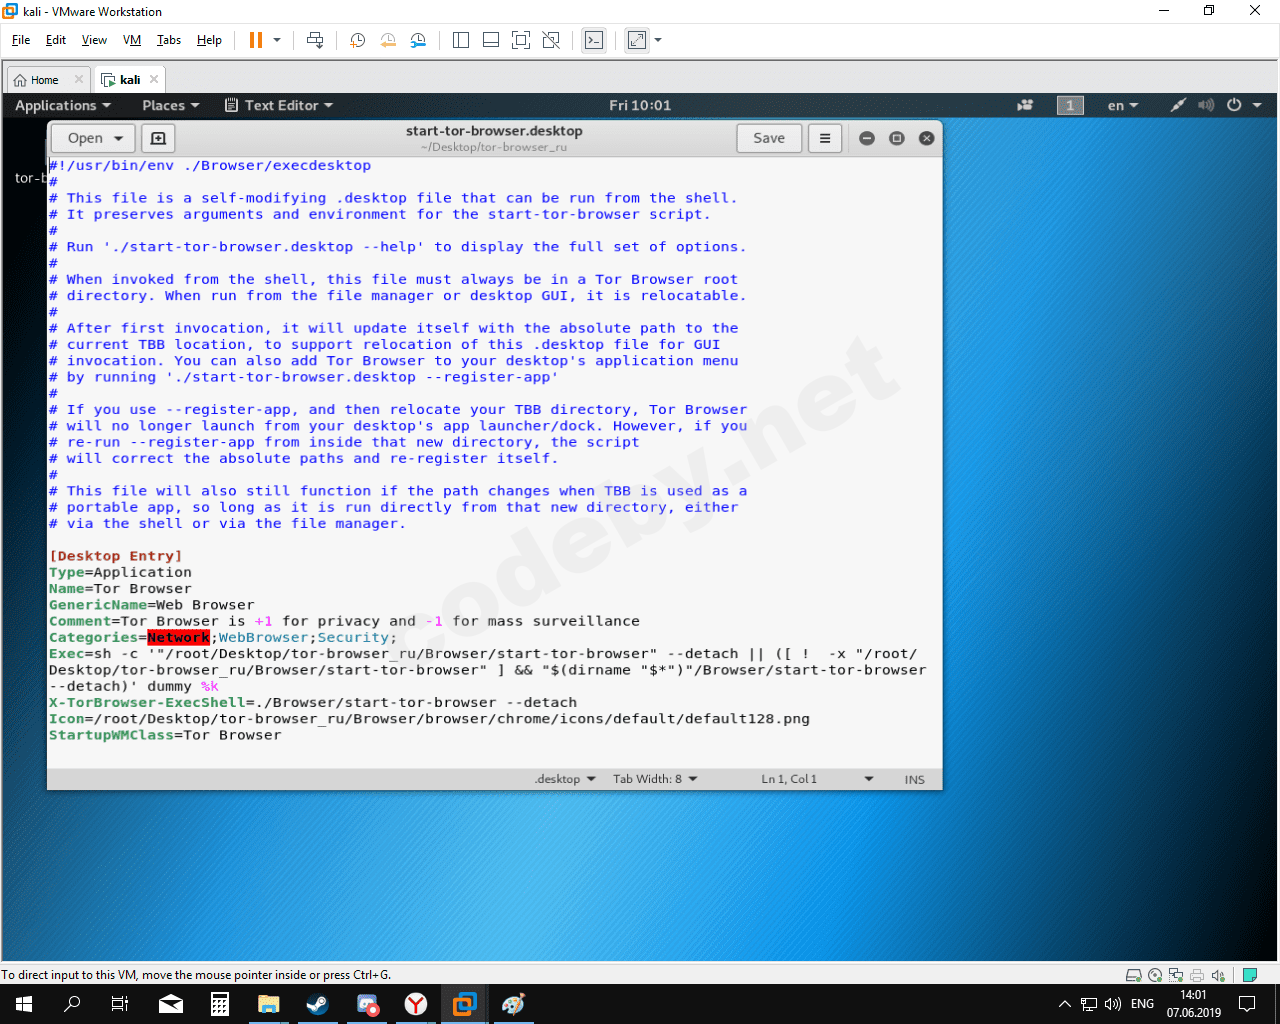Image resolution: width=1280 pixels, height=1024 pixels.
Task: Expand the GNOME system menu arrow
Action: click(1257, 105)
